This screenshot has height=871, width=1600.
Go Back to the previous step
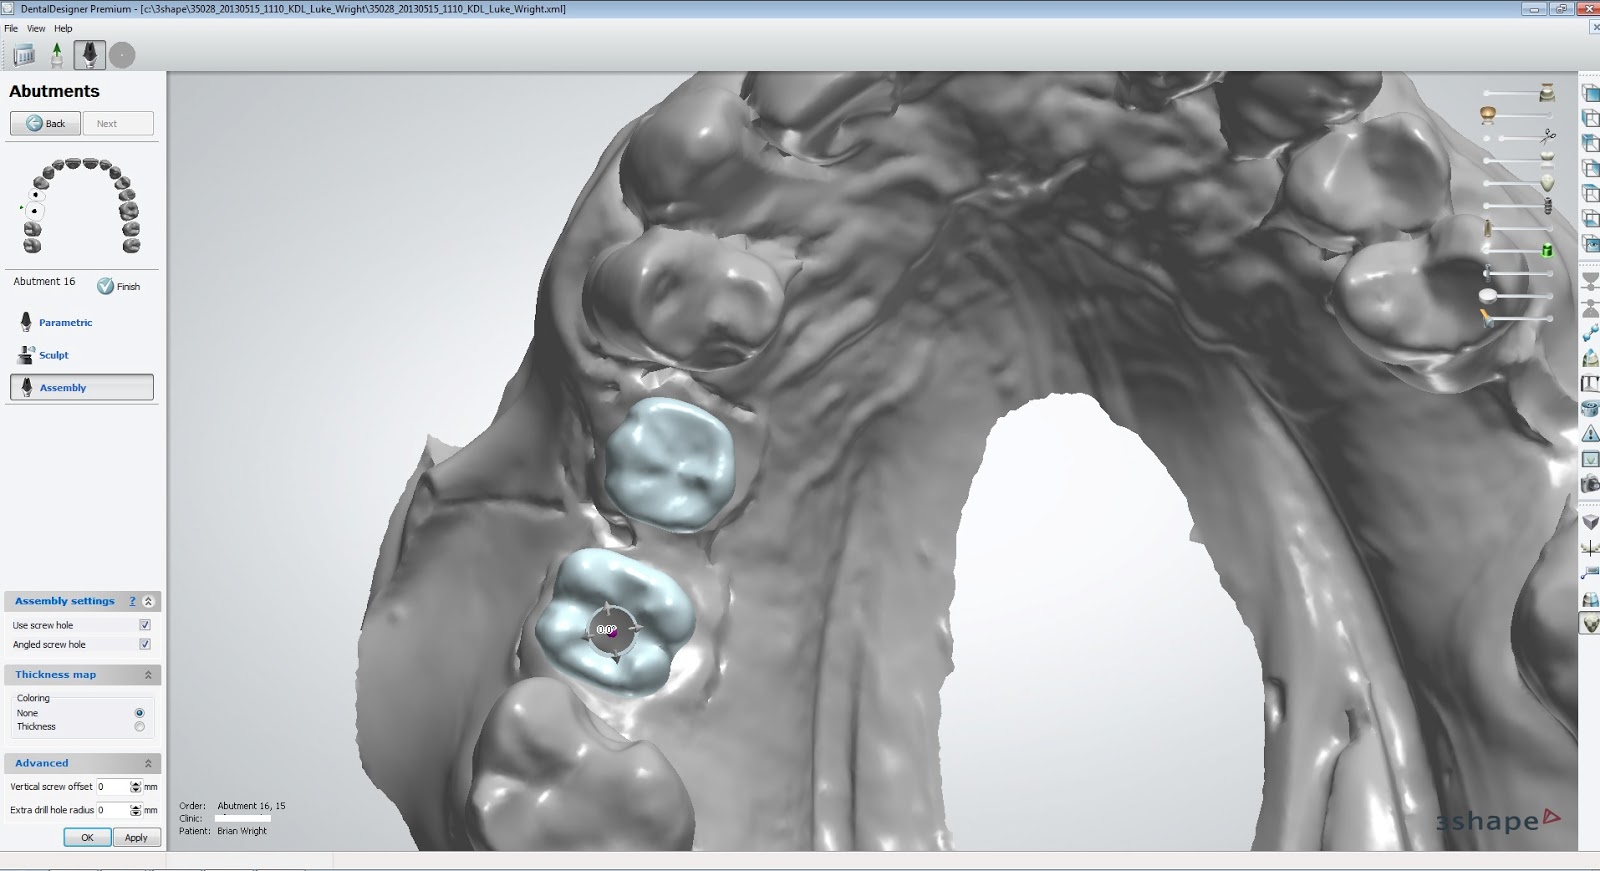pos(46,123)
